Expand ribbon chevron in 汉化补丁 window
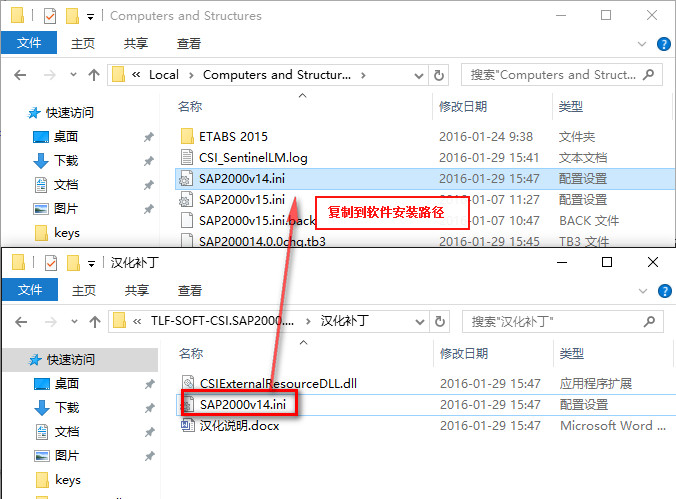This screenshot has height=499, width=676. [643, 291]
